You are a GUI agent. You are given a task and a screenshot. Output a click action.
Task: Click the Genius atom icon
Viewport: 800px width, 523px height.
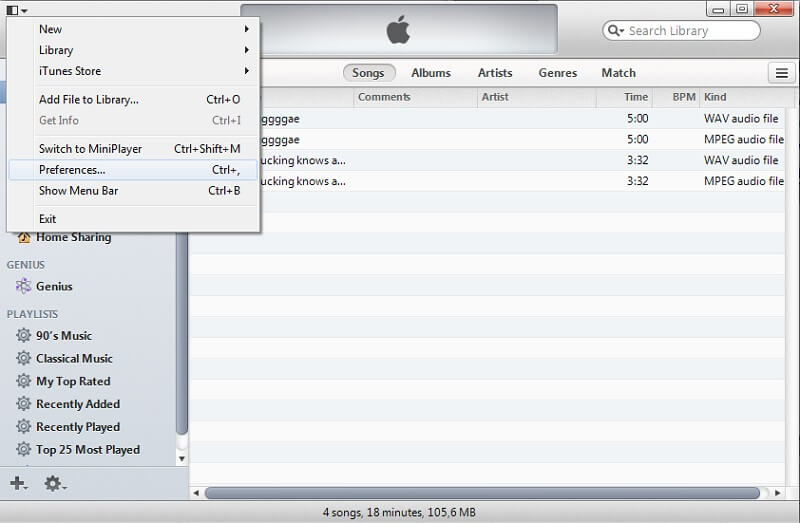point(23,286)
